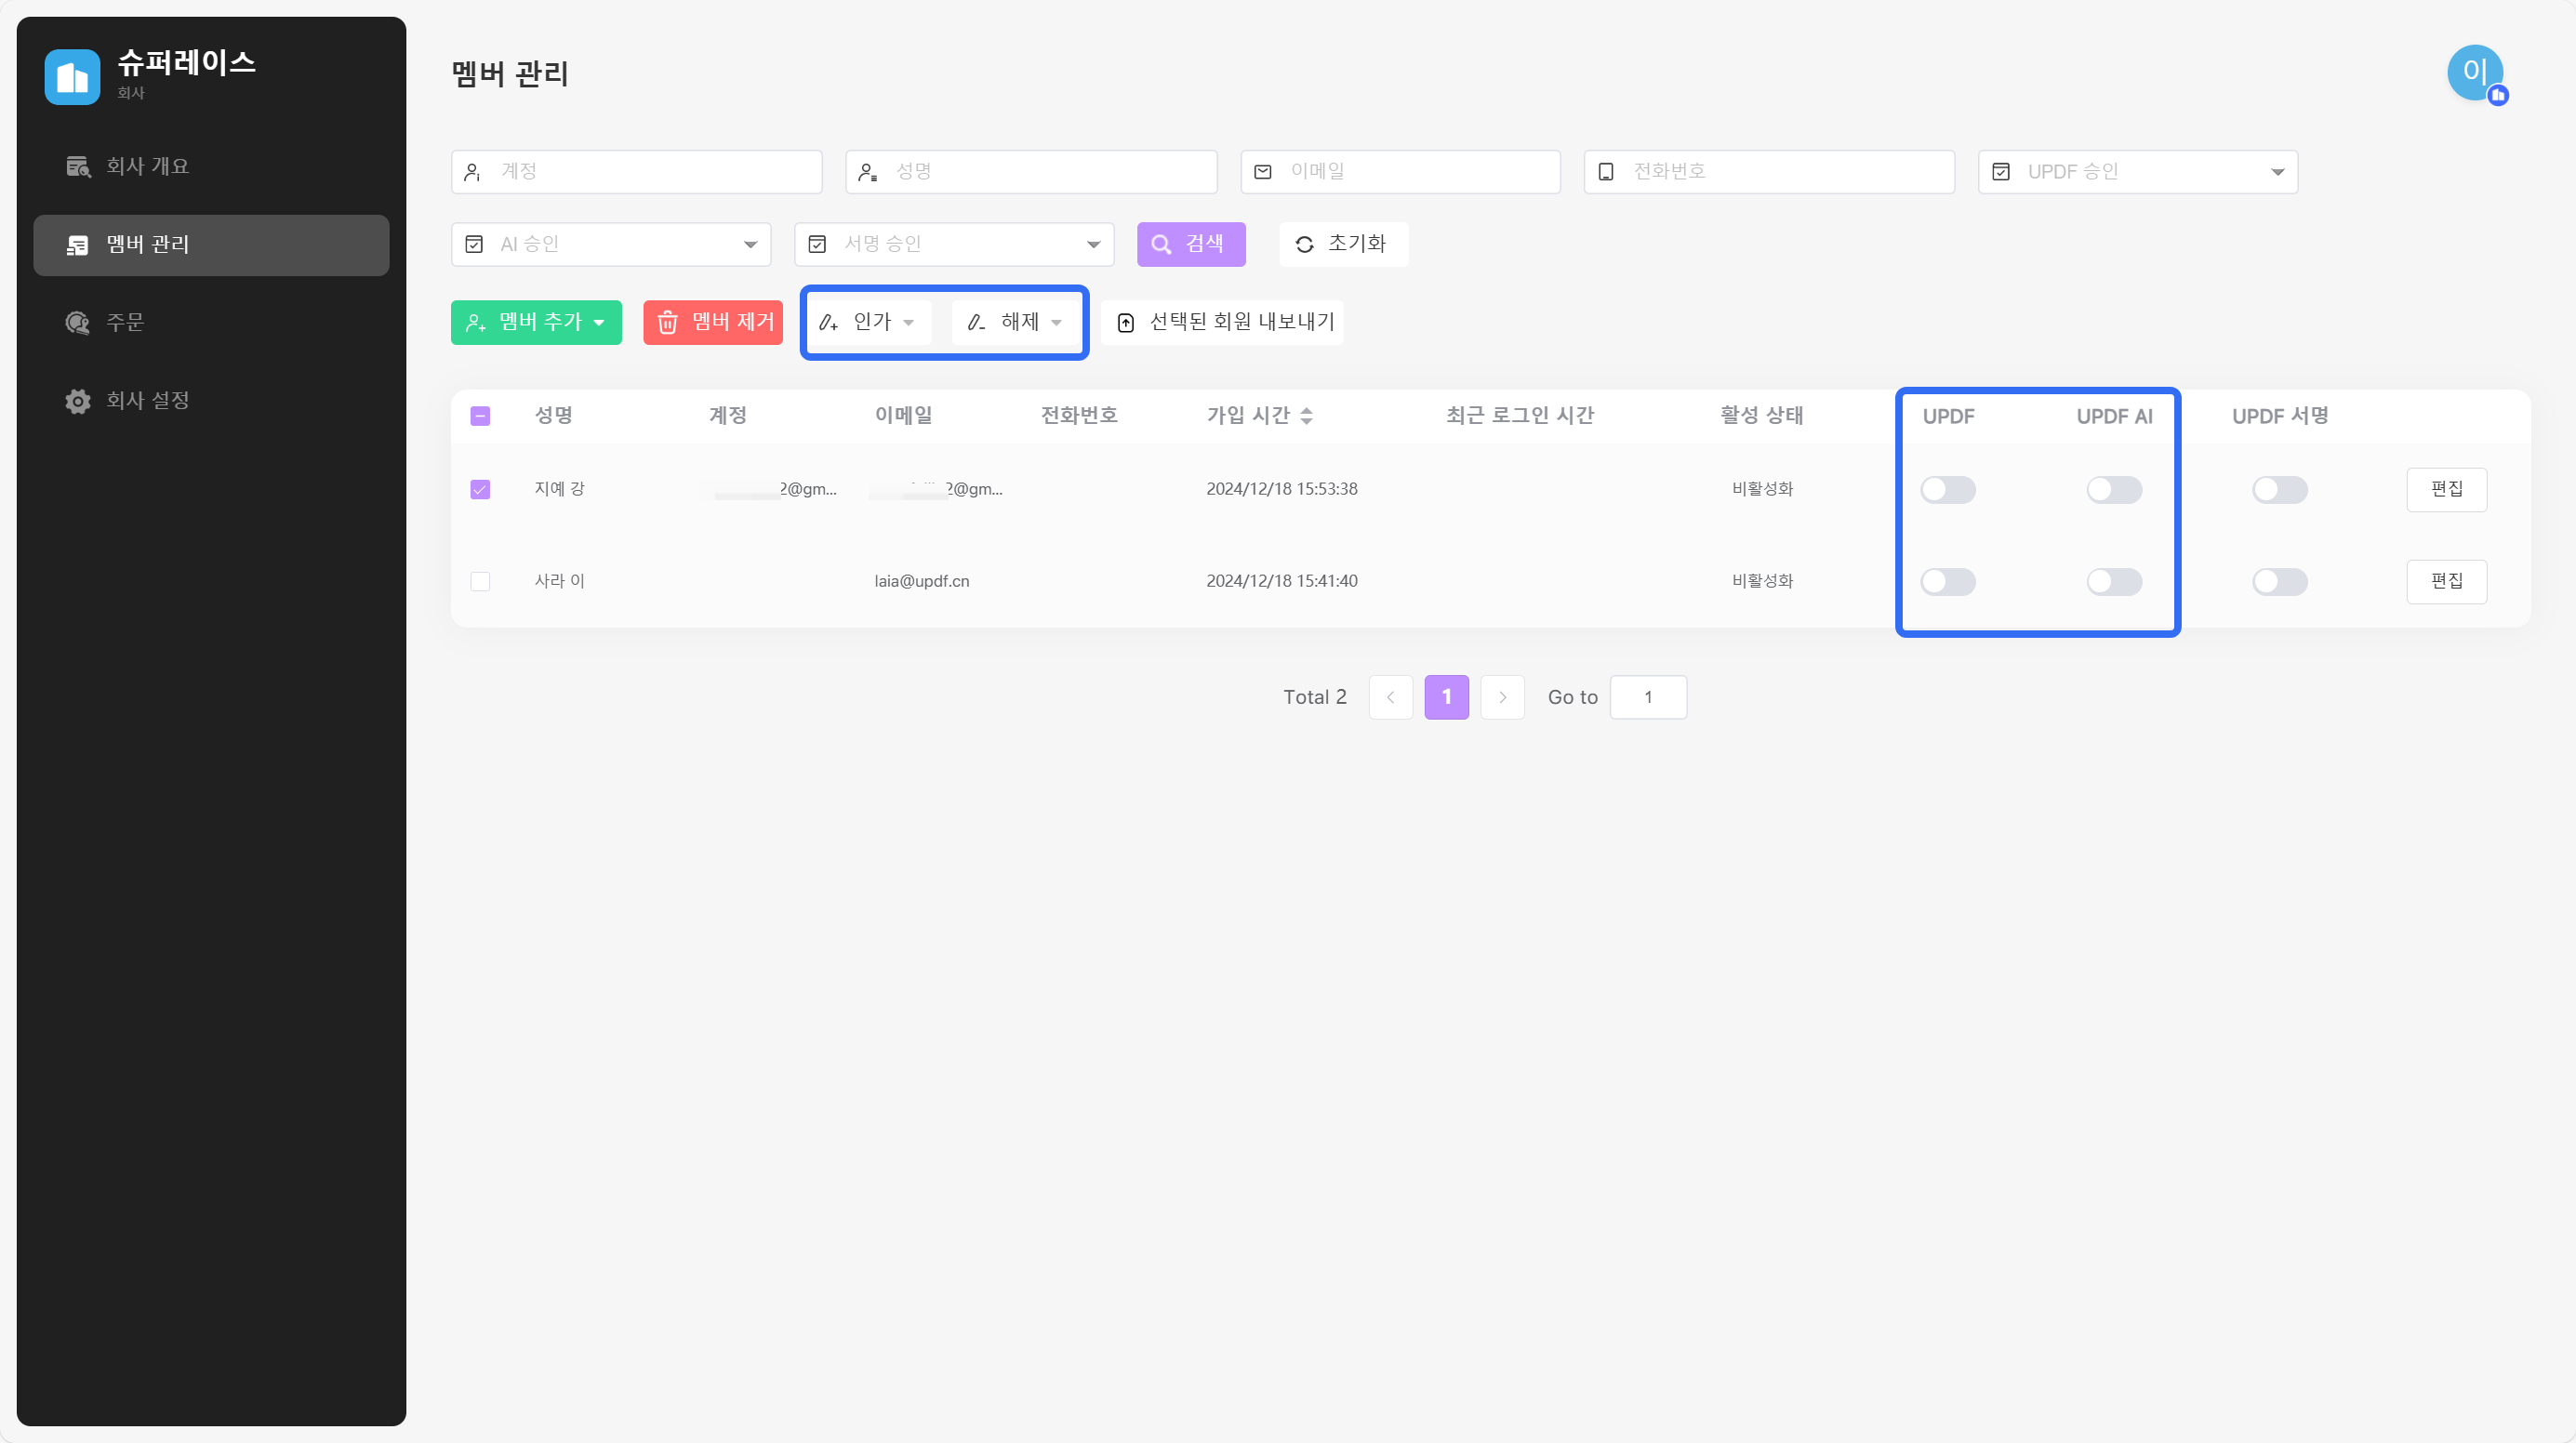Click the trash icon on 멤버 제거

click(667, 322)
